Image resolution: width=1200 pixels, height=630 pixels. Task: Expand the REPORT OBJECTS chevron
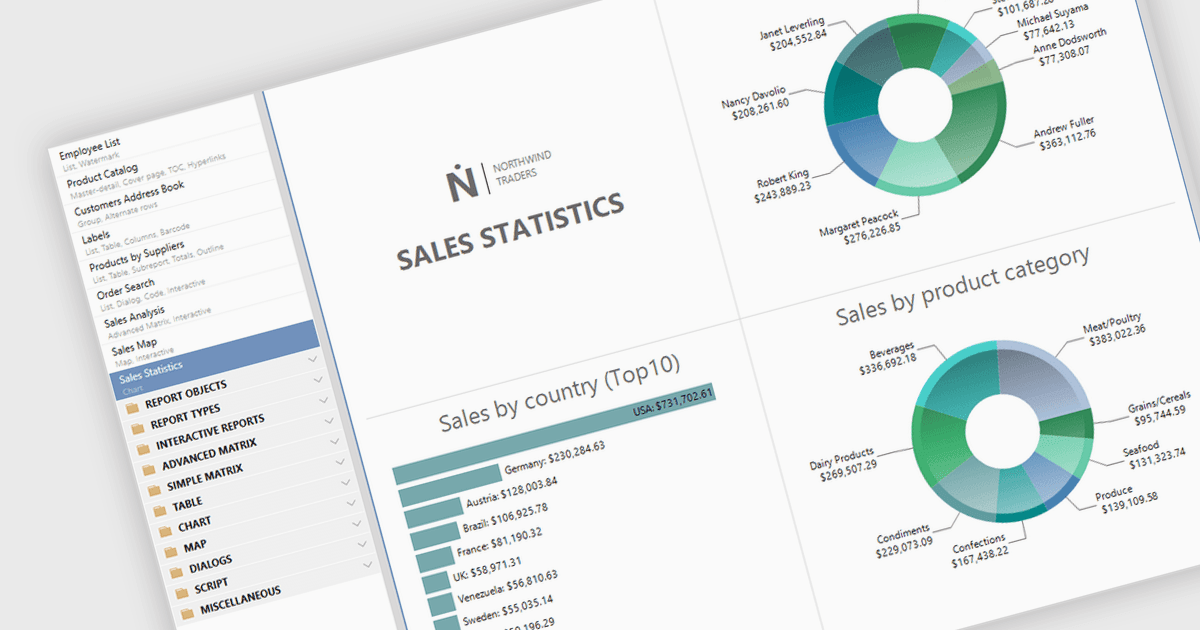point(313,358)
